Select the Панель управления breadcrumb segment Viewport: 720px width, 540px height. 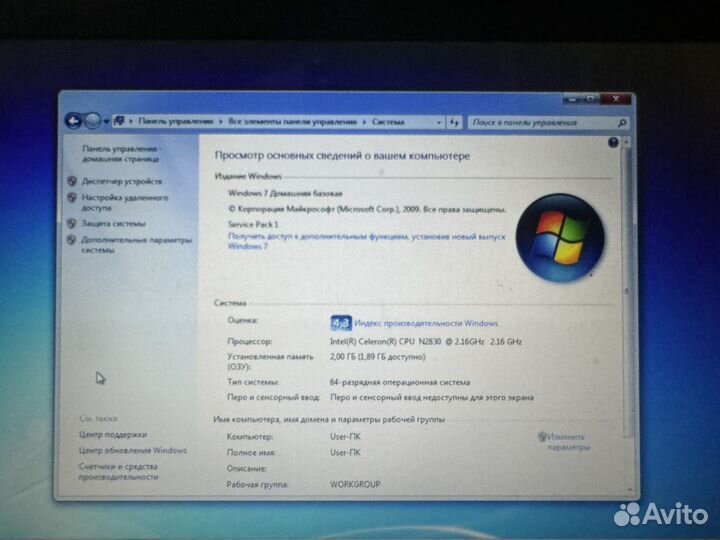175,121
